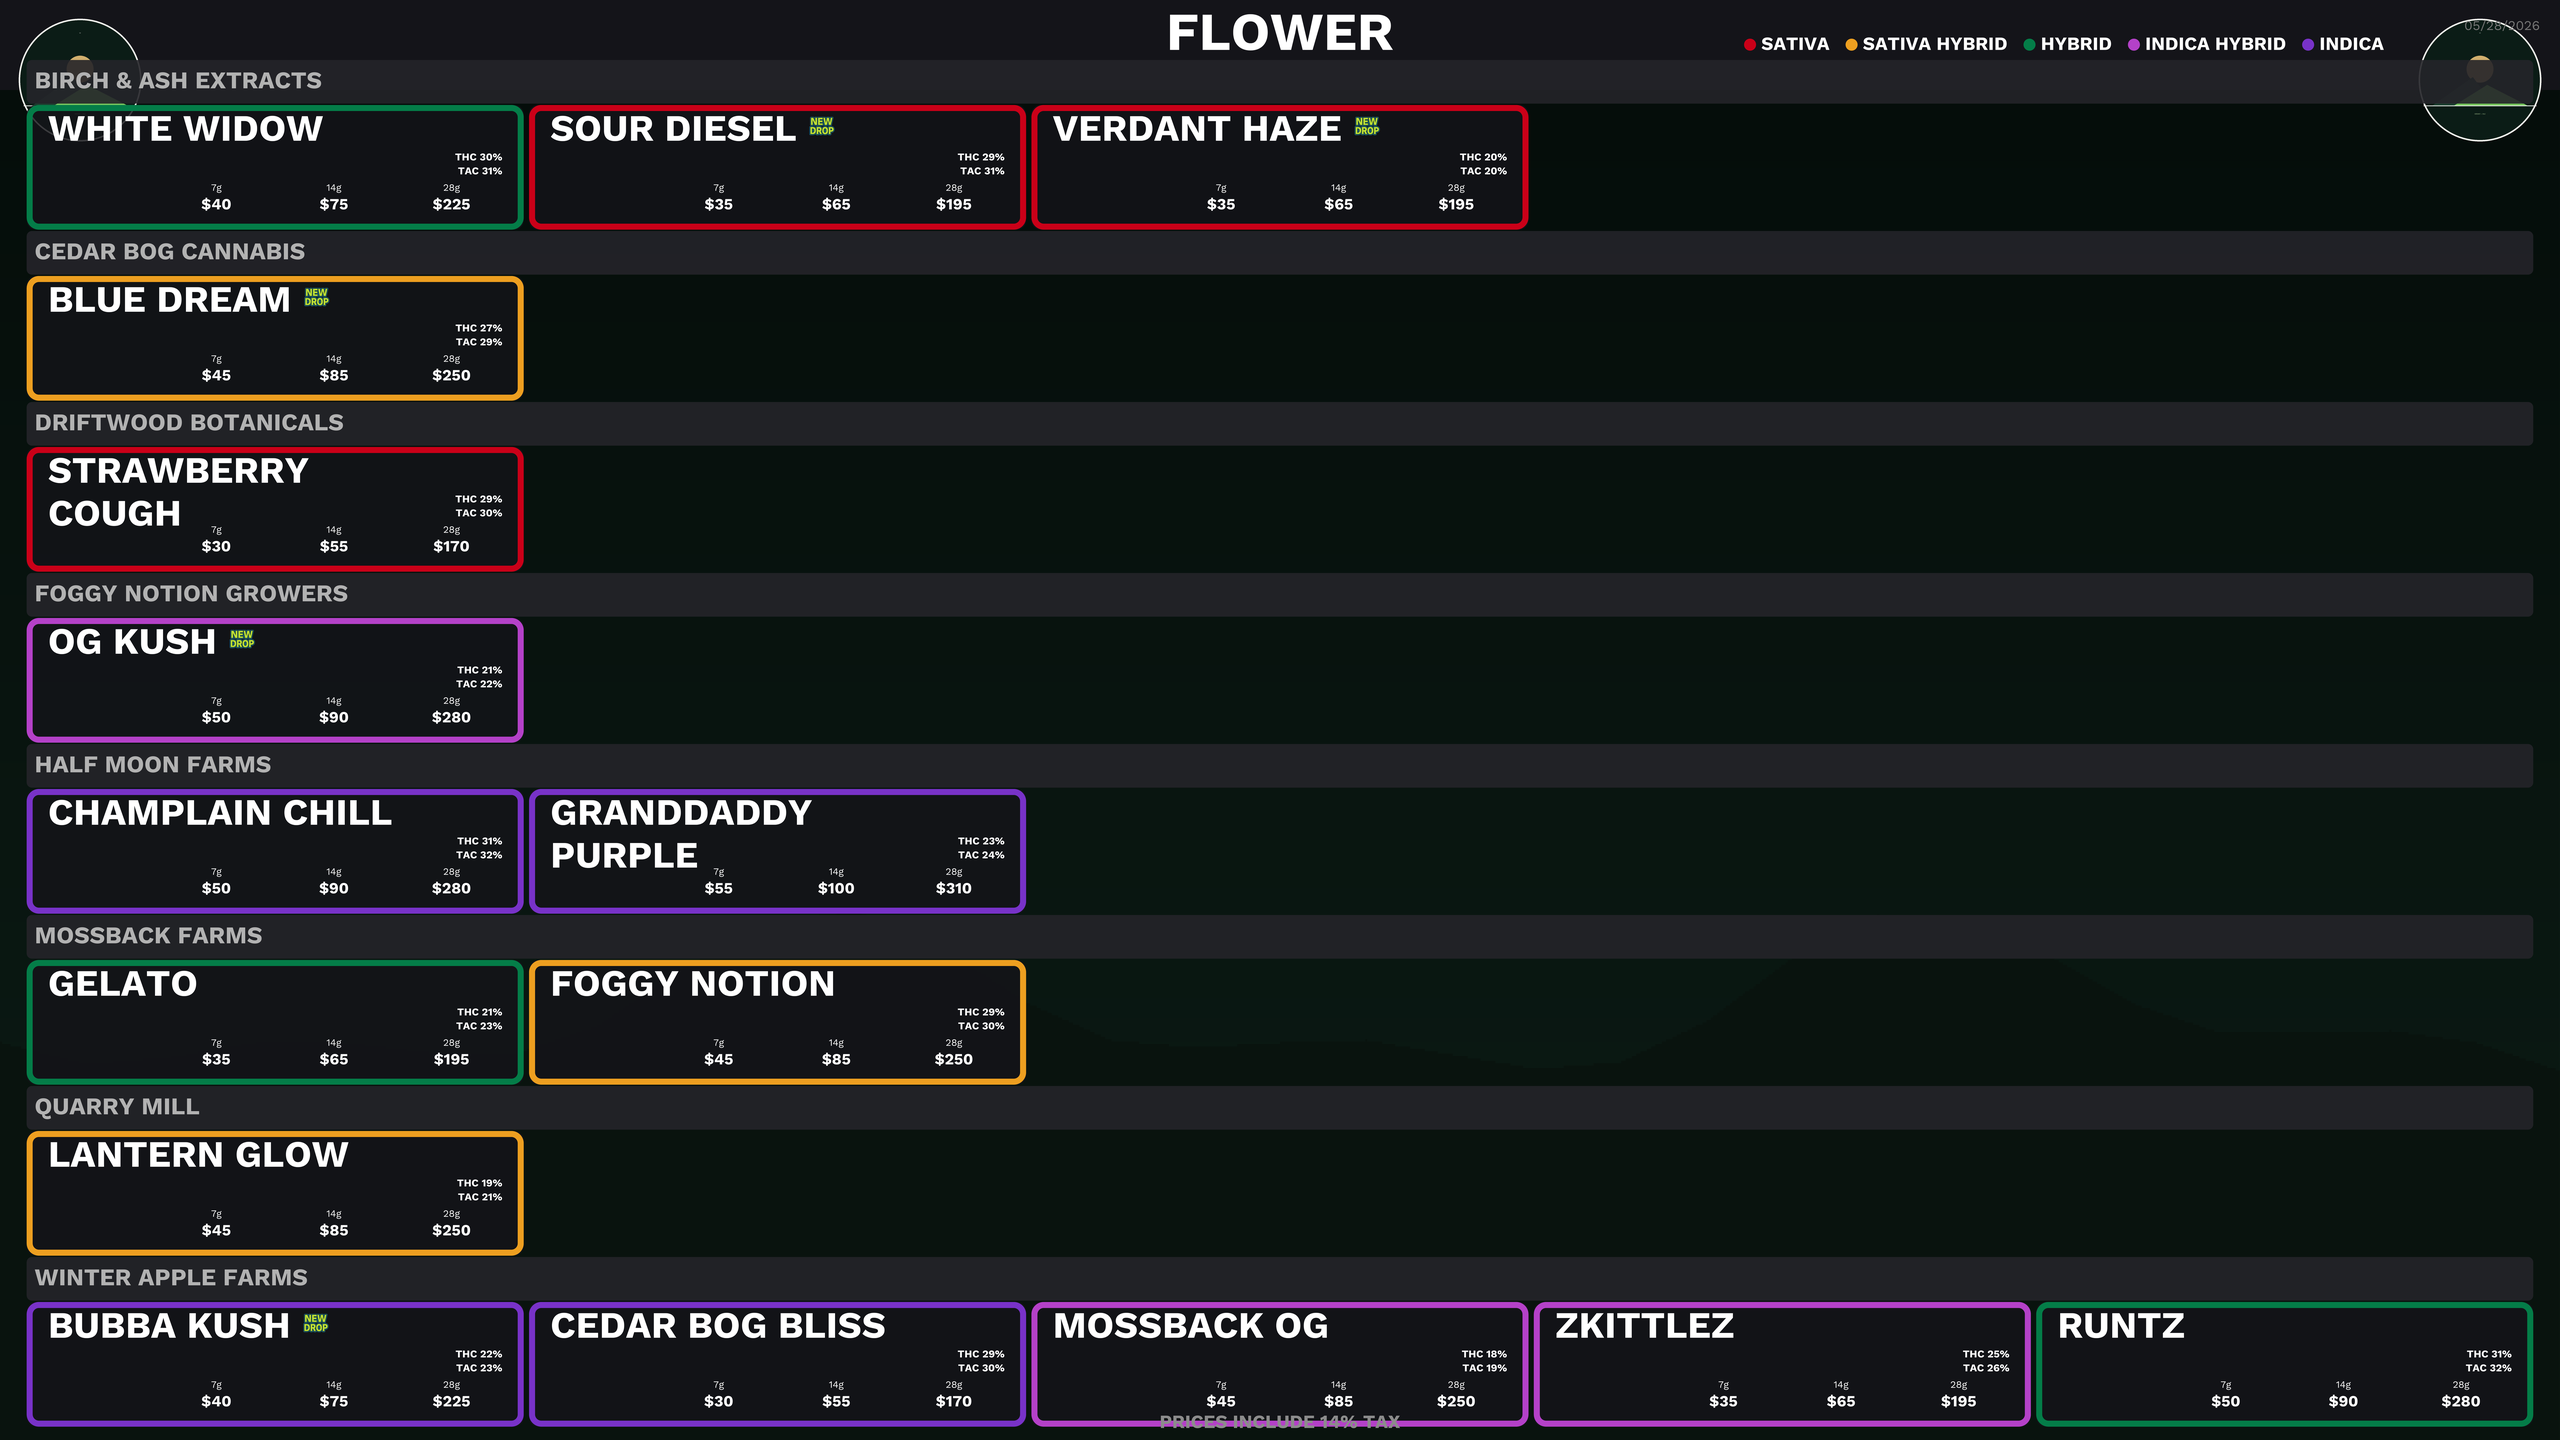Click Gelato's $35 7g price
The width and height of the screenshot is (2560, 1440).
click(216, 1059)
